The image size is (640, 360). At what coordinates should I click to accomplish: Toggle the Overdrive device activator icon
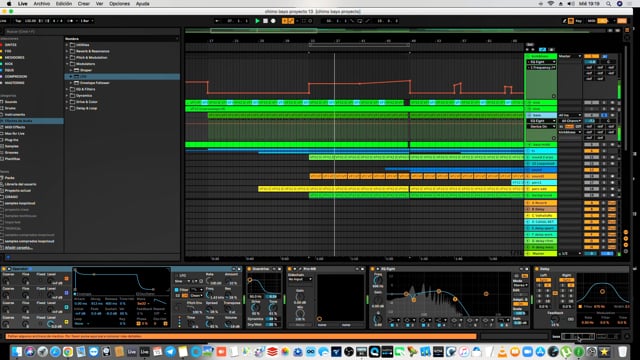pos(249,269)
